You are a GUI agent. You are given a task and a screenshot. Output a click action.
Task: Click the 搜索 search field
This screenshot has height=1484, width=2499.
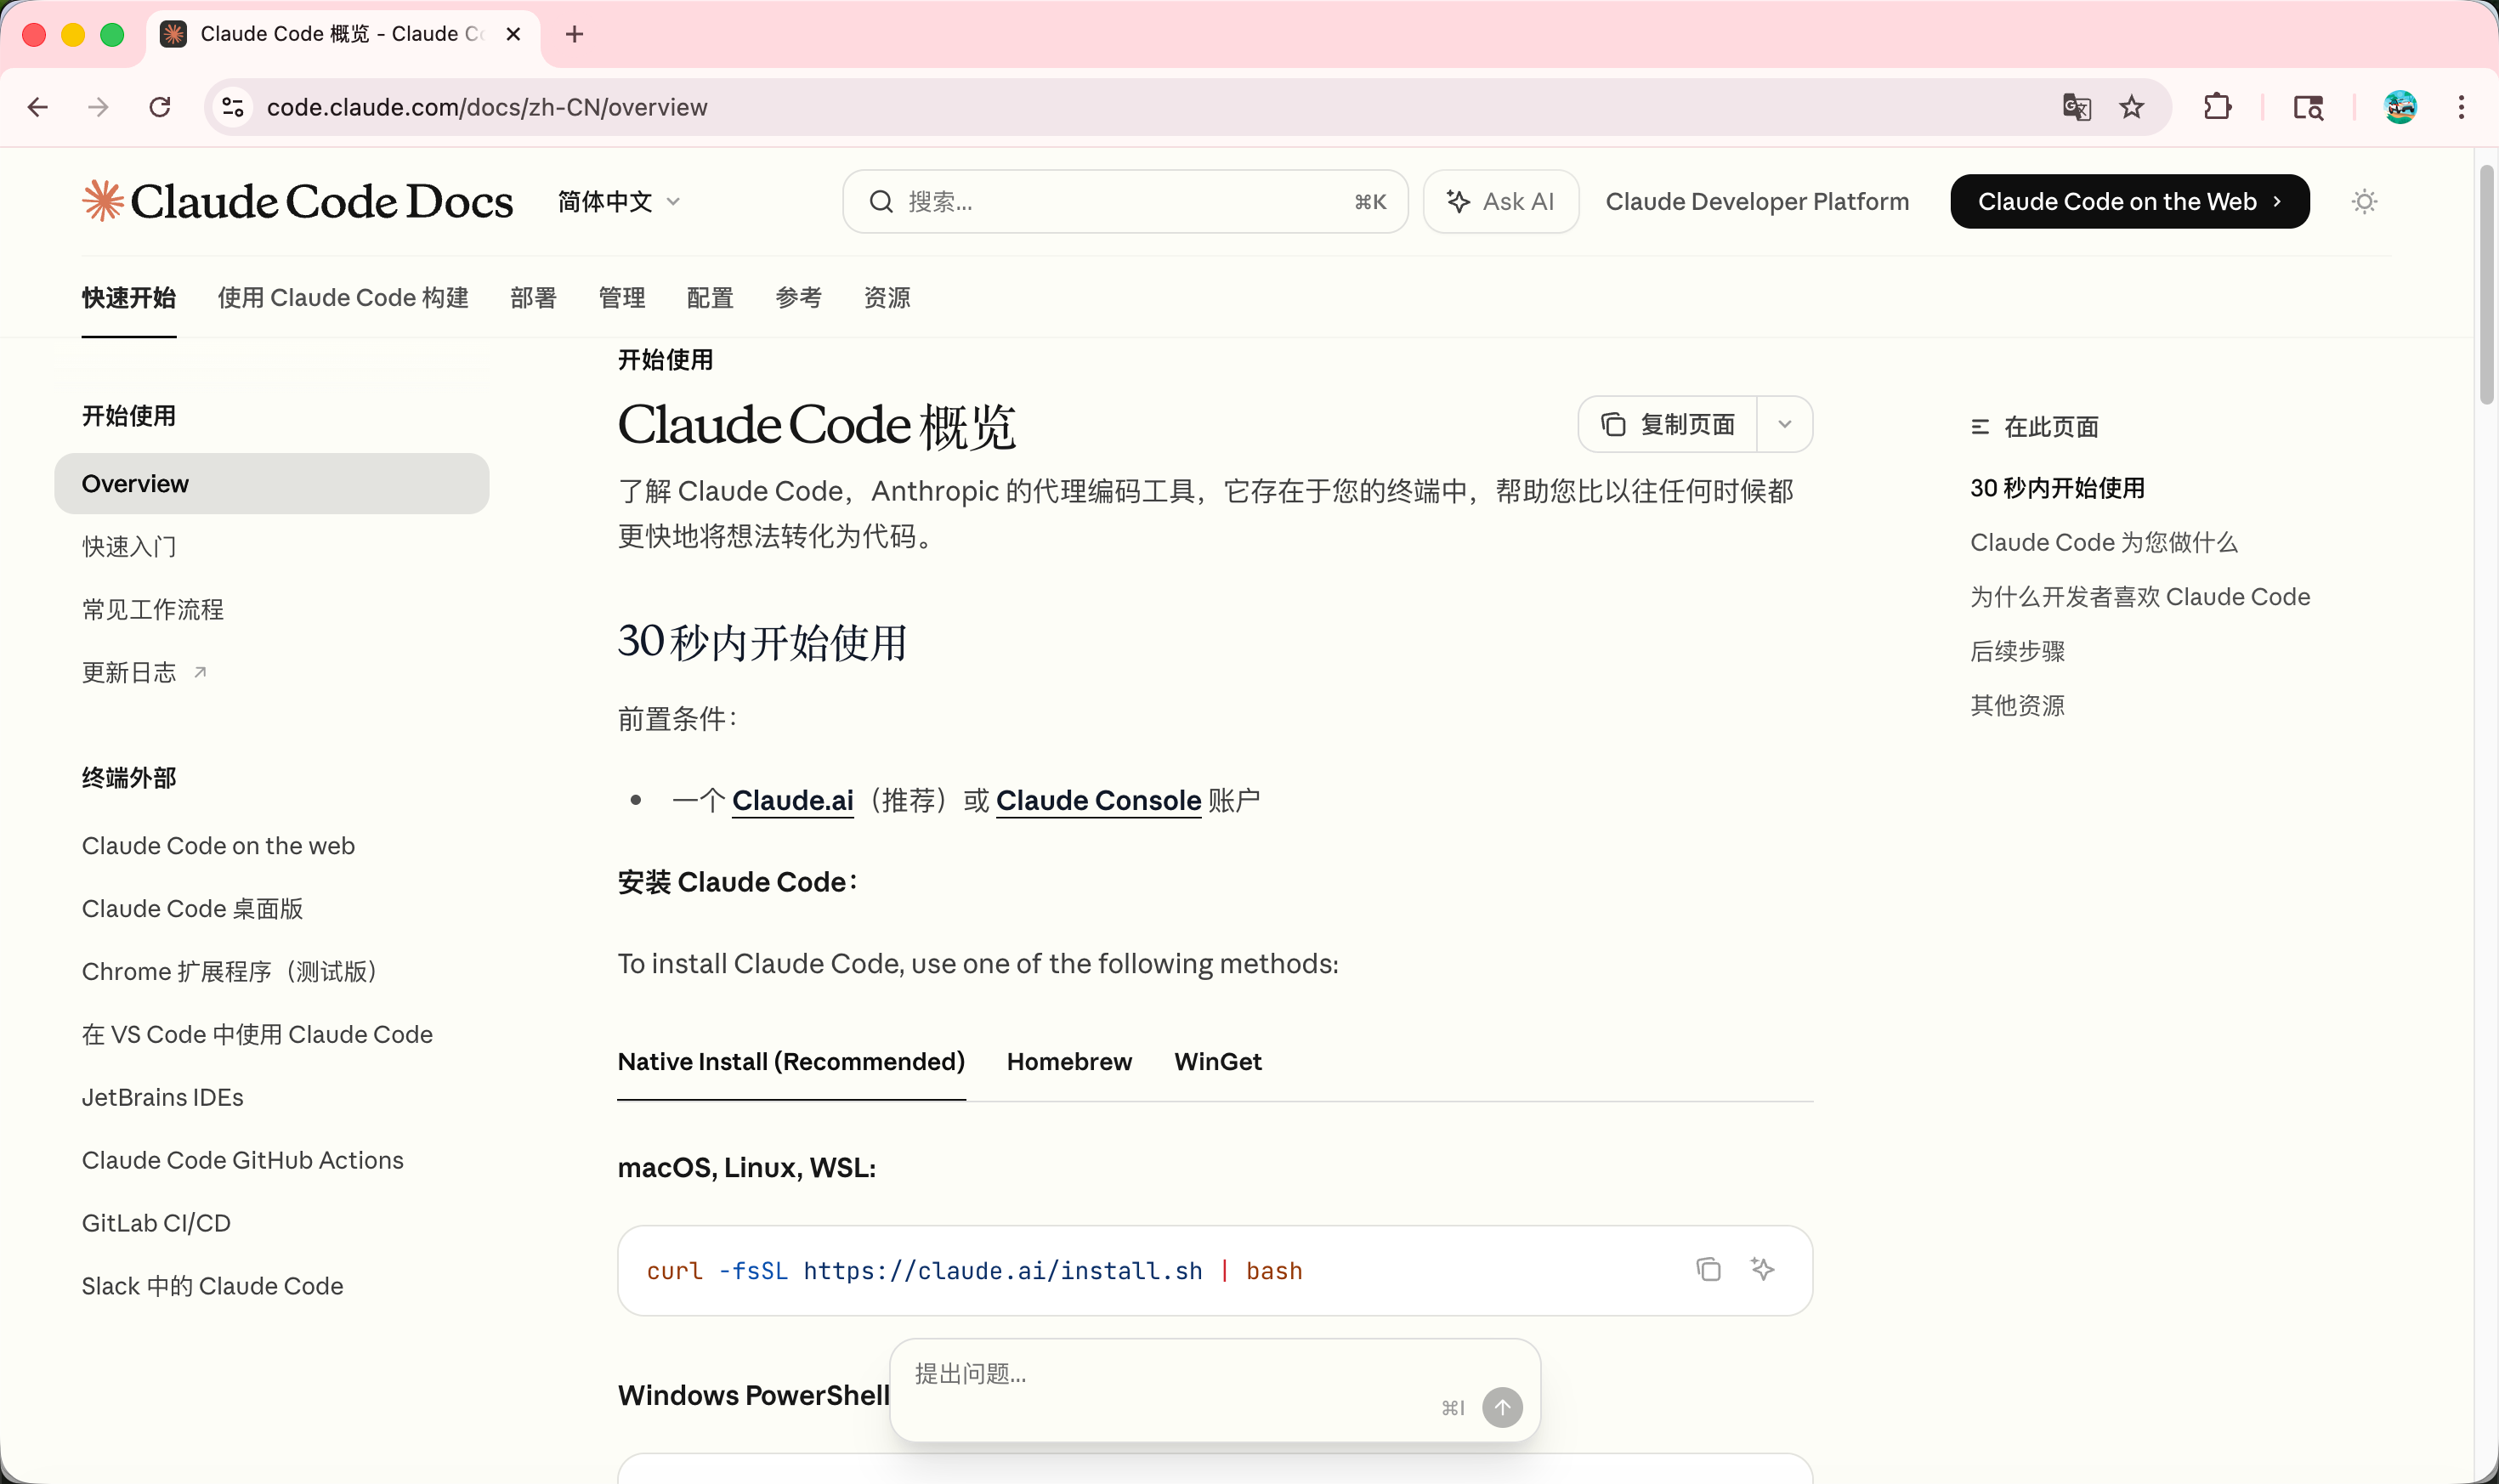[1124, 202]
